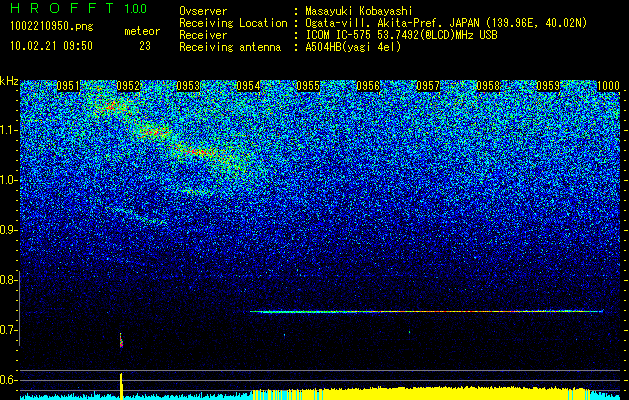Click the 0954 time marker
Viewport: 629px width, 400px height.
click(x=248, y=86)
